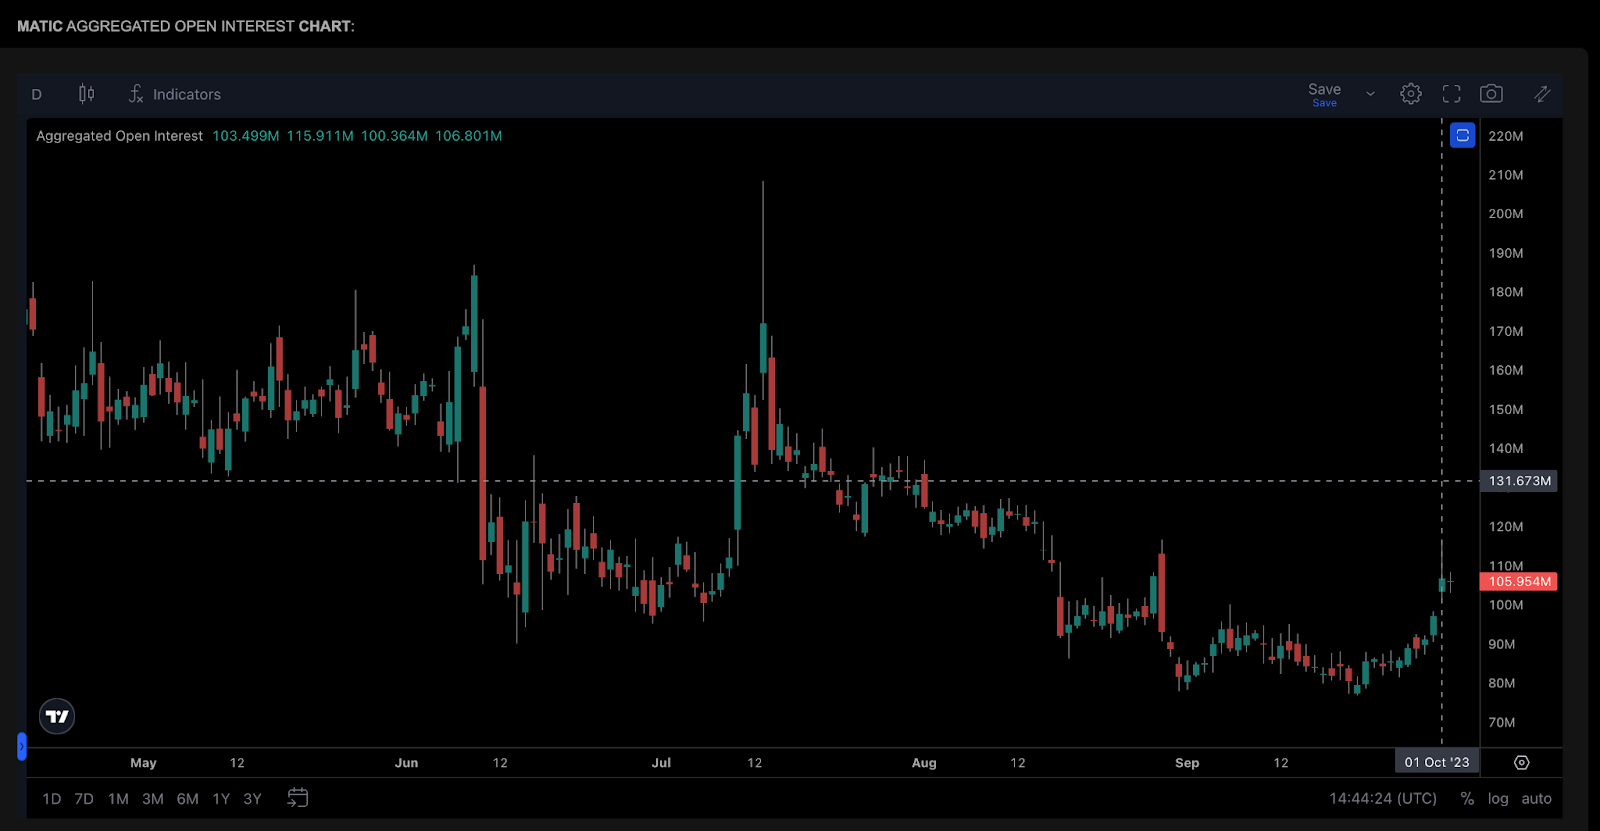Toggle percent scale mode

1467,798
